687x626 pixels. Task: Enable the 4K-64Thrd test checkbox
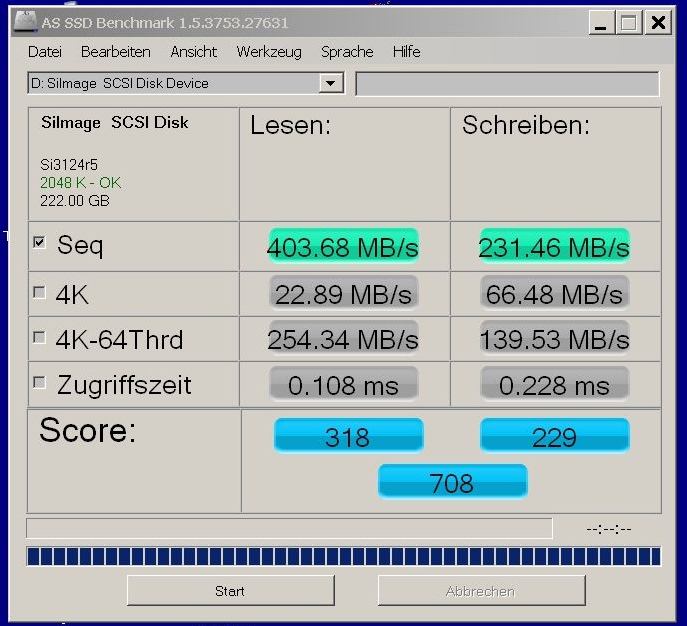(x=39, y=337)
